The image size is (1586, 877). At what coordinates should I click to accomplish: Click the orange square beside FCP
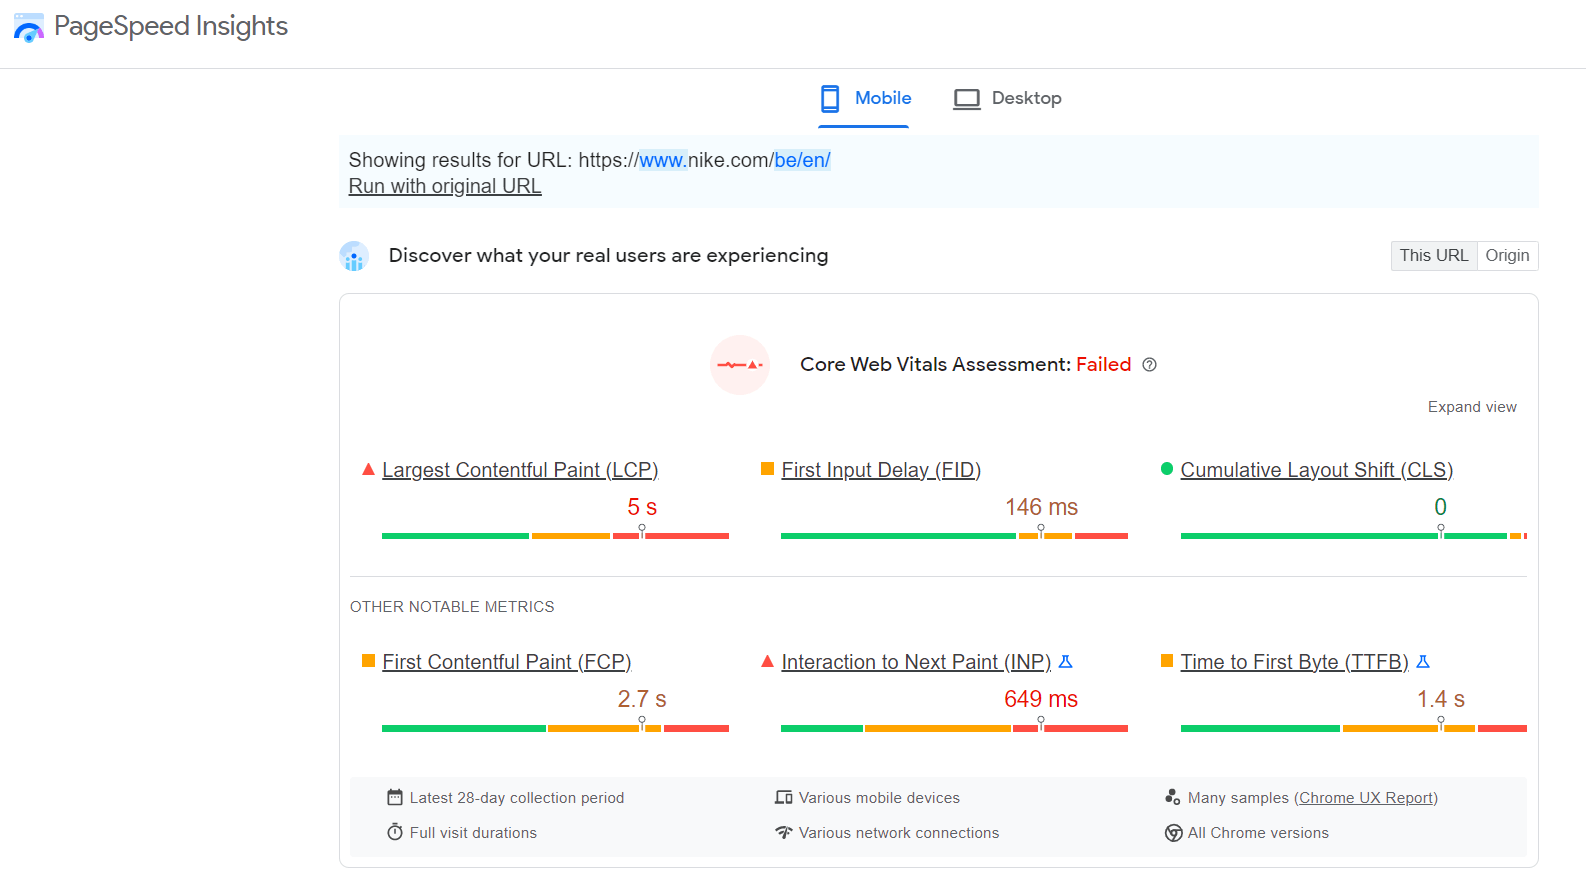pyautogui.click(x=368, y=661)
